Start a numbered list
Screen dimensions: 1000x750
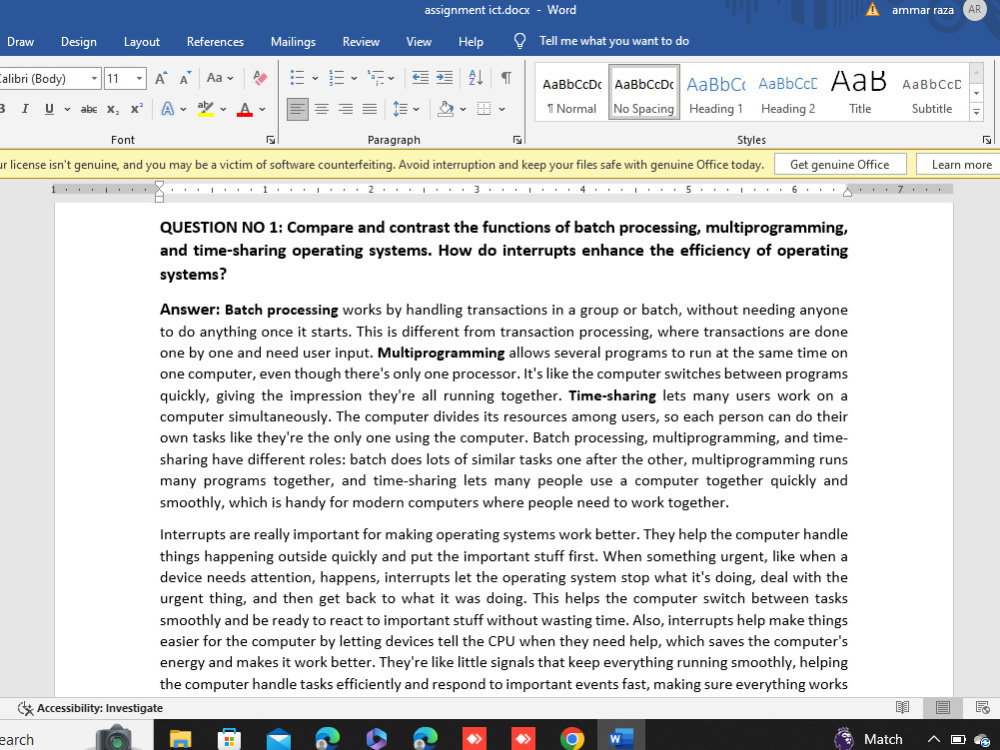336,78
